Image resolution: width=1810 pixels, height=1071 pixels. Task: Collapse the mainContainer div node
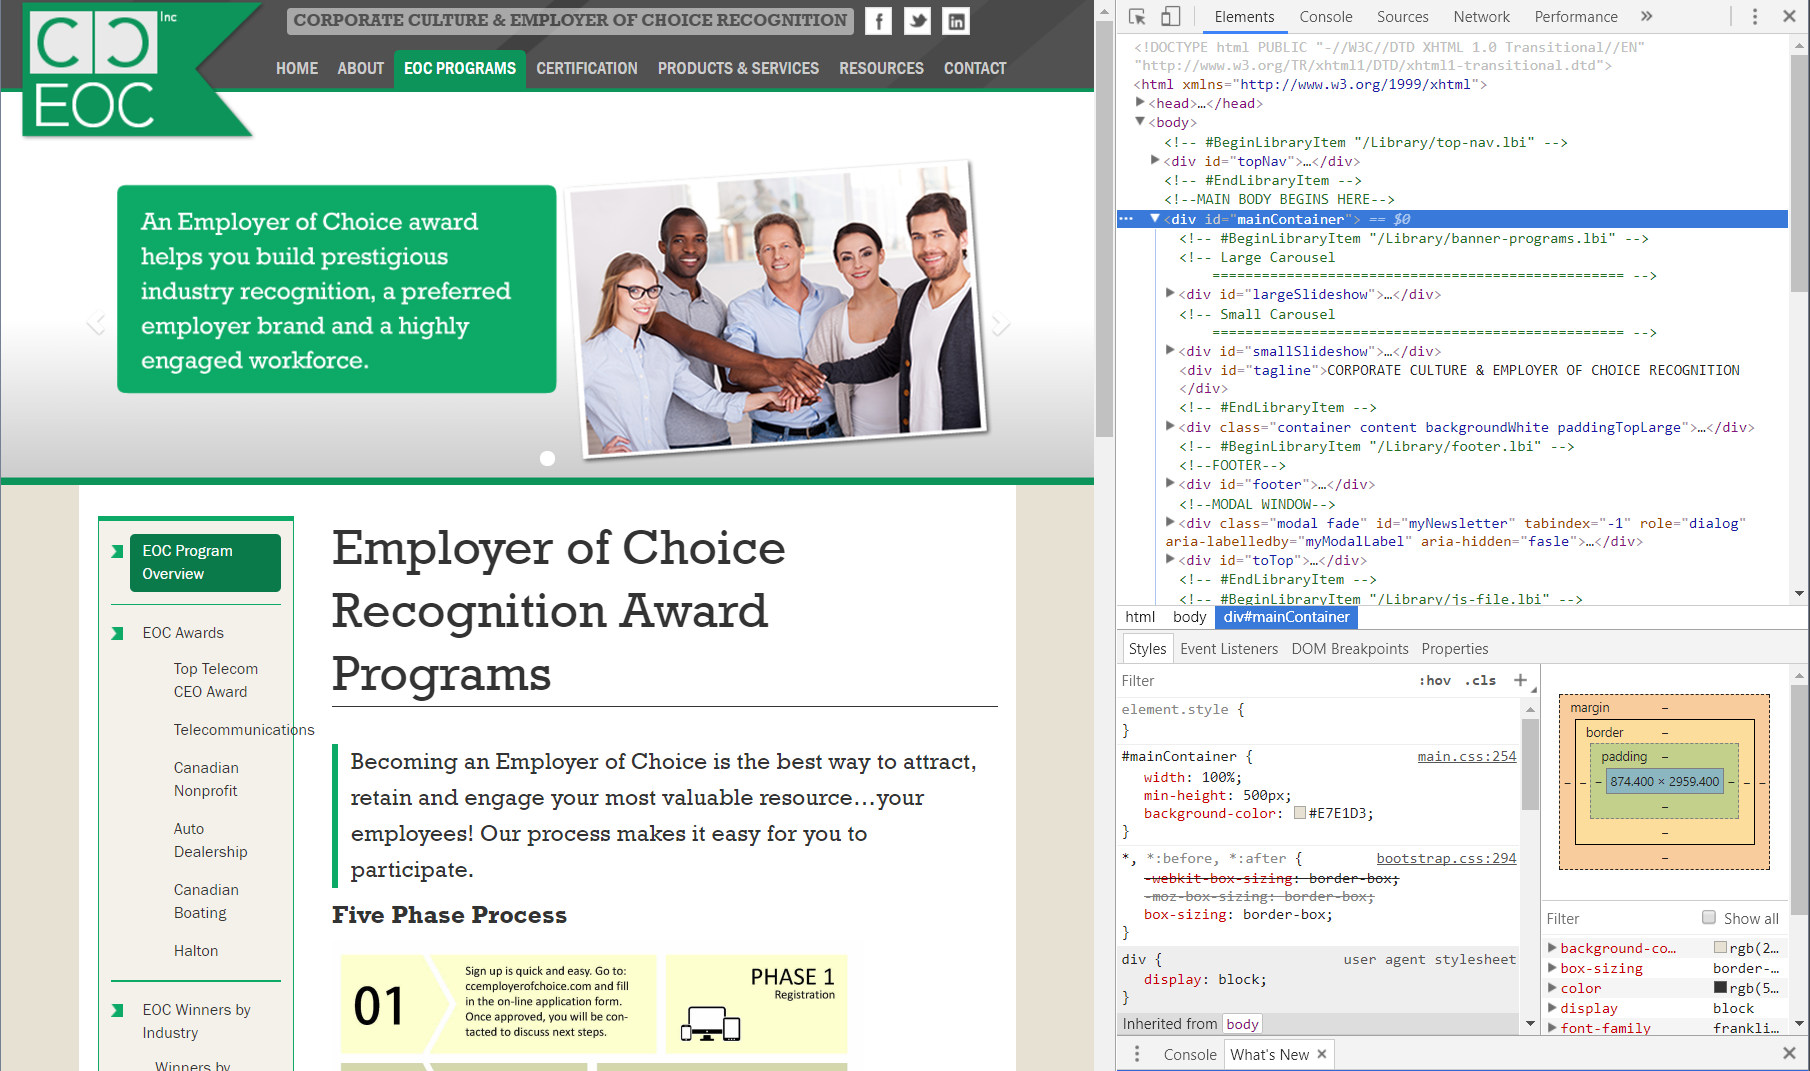[1154, 218]
